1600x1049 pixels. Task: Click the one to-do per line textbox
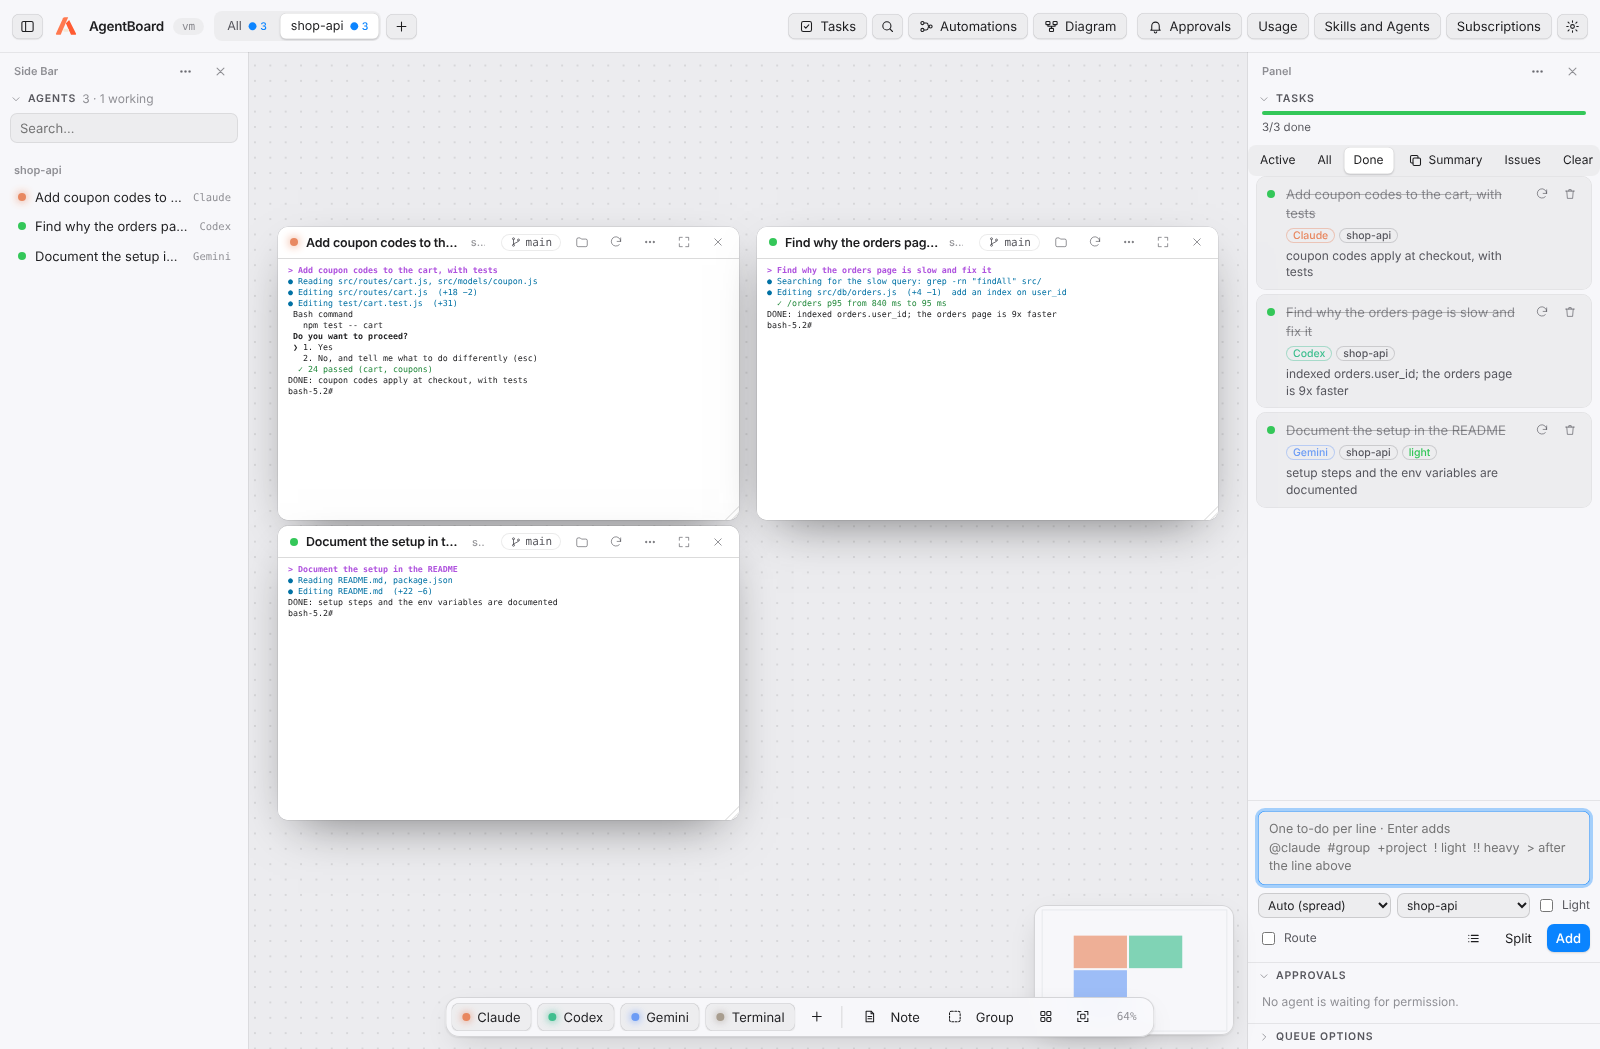pos(1423,848)
